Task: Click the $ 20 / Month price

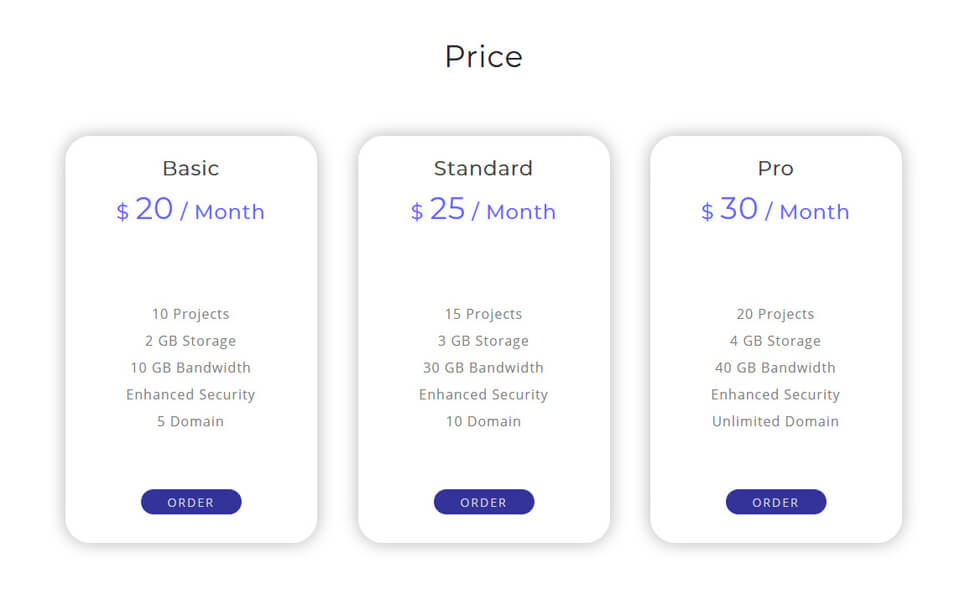Action: [190, 210]
